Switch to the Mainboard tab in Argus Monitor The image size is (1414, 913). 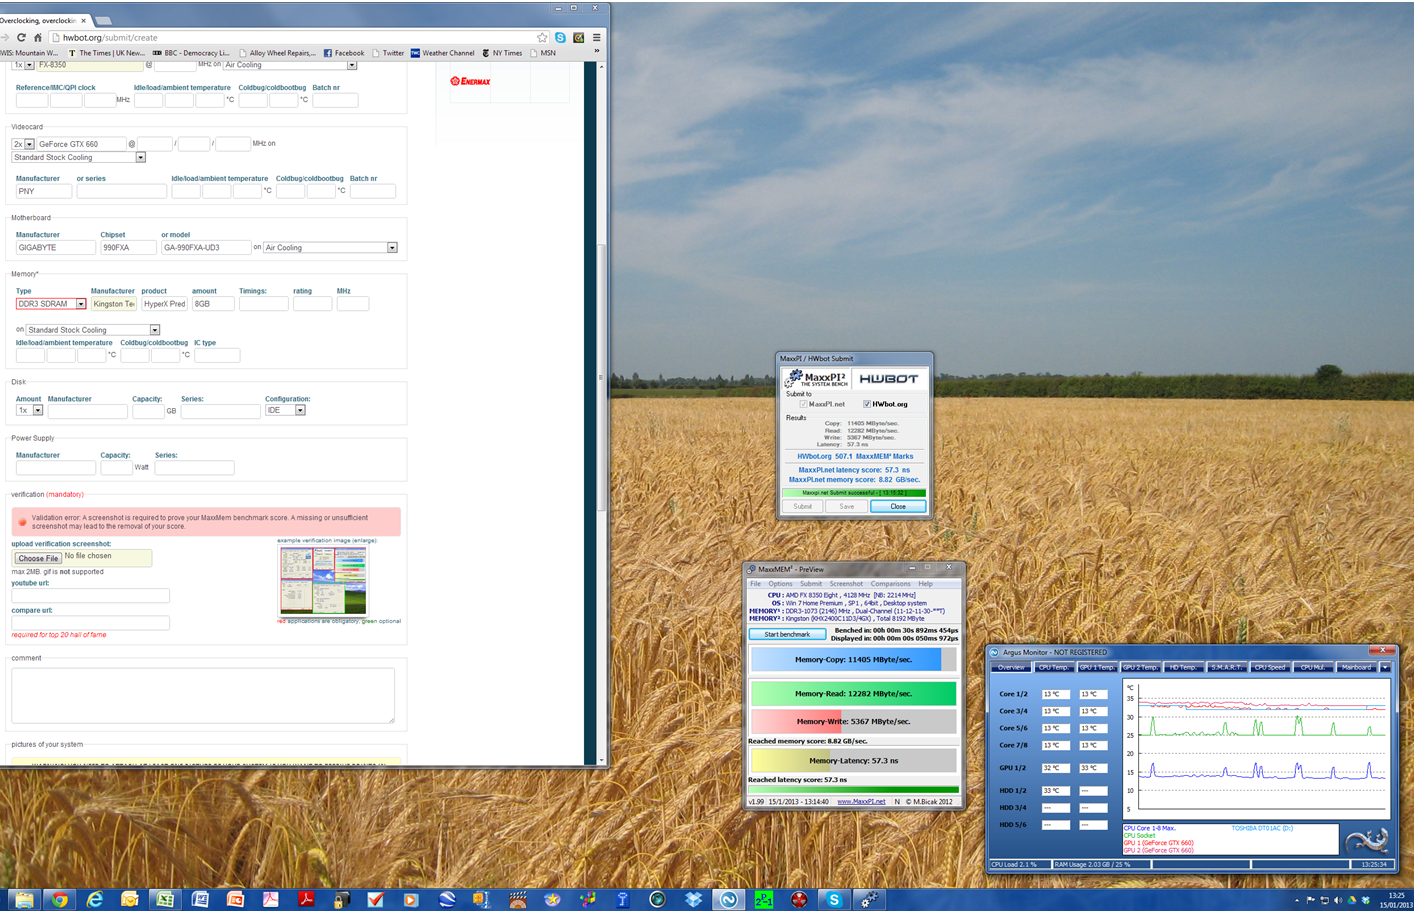[x=1356, y=667]
